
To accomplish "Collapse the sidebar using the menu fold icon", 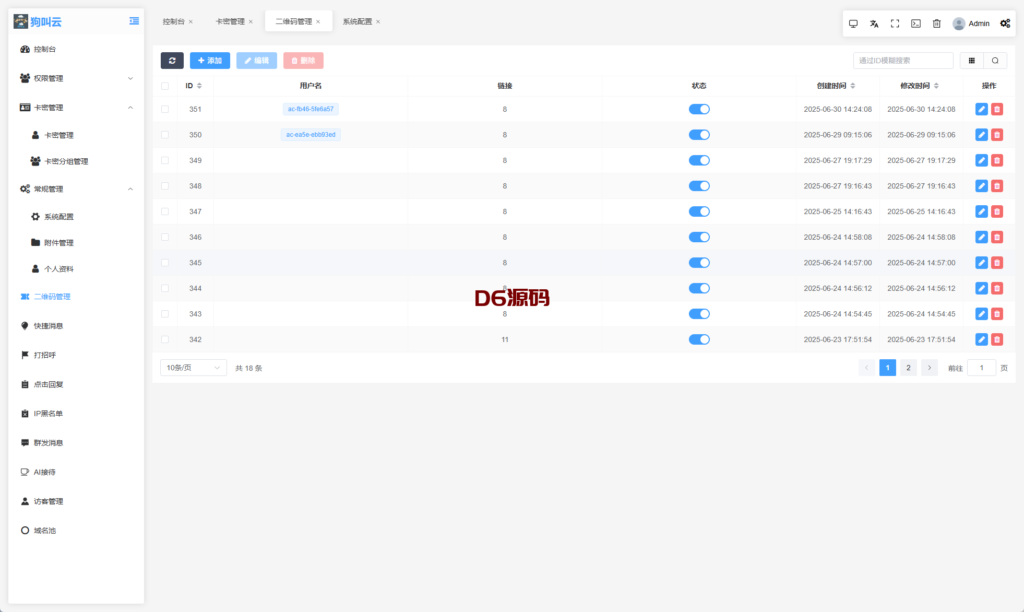I will [134, 21].
